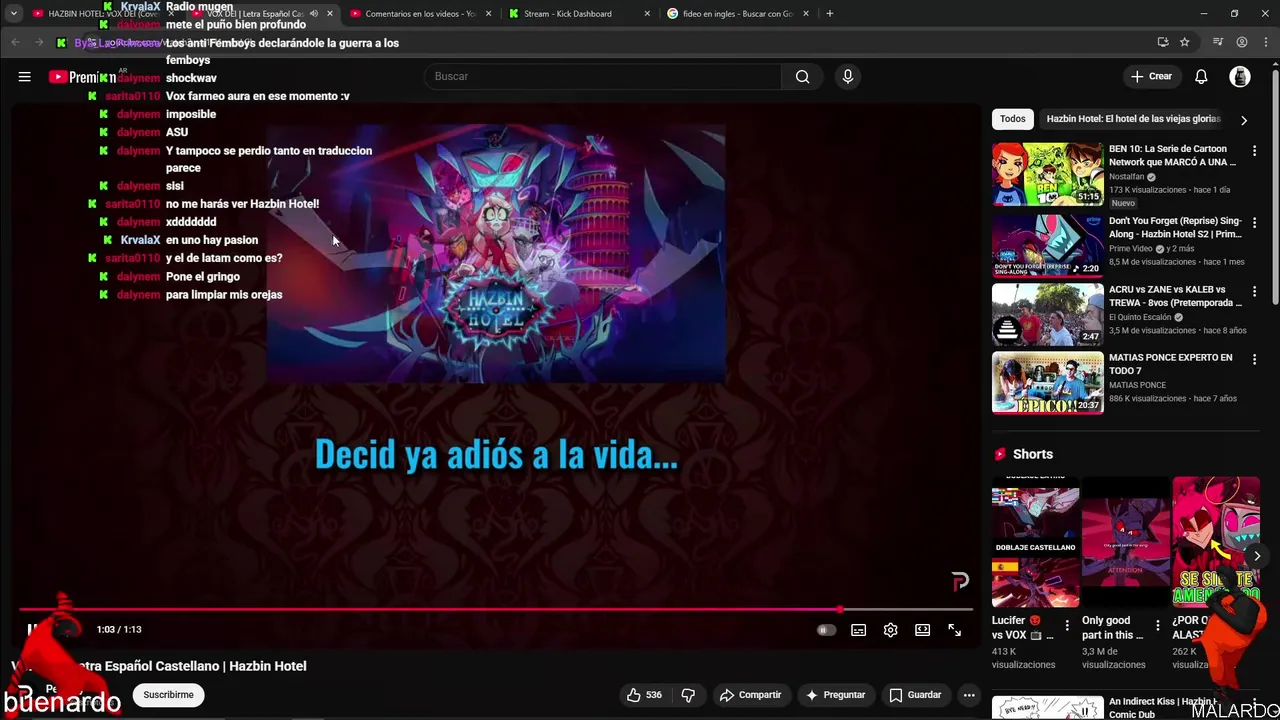This screenshot has width=1280, height=720.
Task: Dislike the video
Action: (x=688, y=695)
